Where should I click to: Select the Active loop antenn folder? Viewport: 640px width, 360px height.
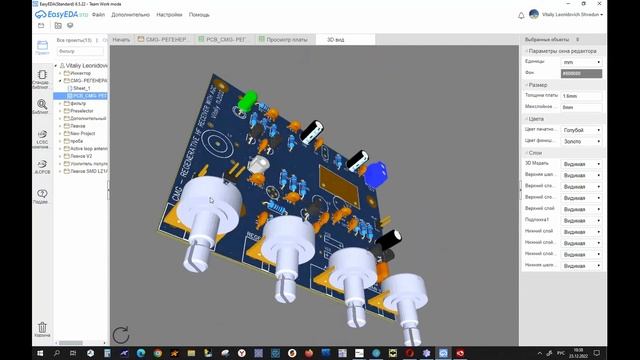coord(86,149)
